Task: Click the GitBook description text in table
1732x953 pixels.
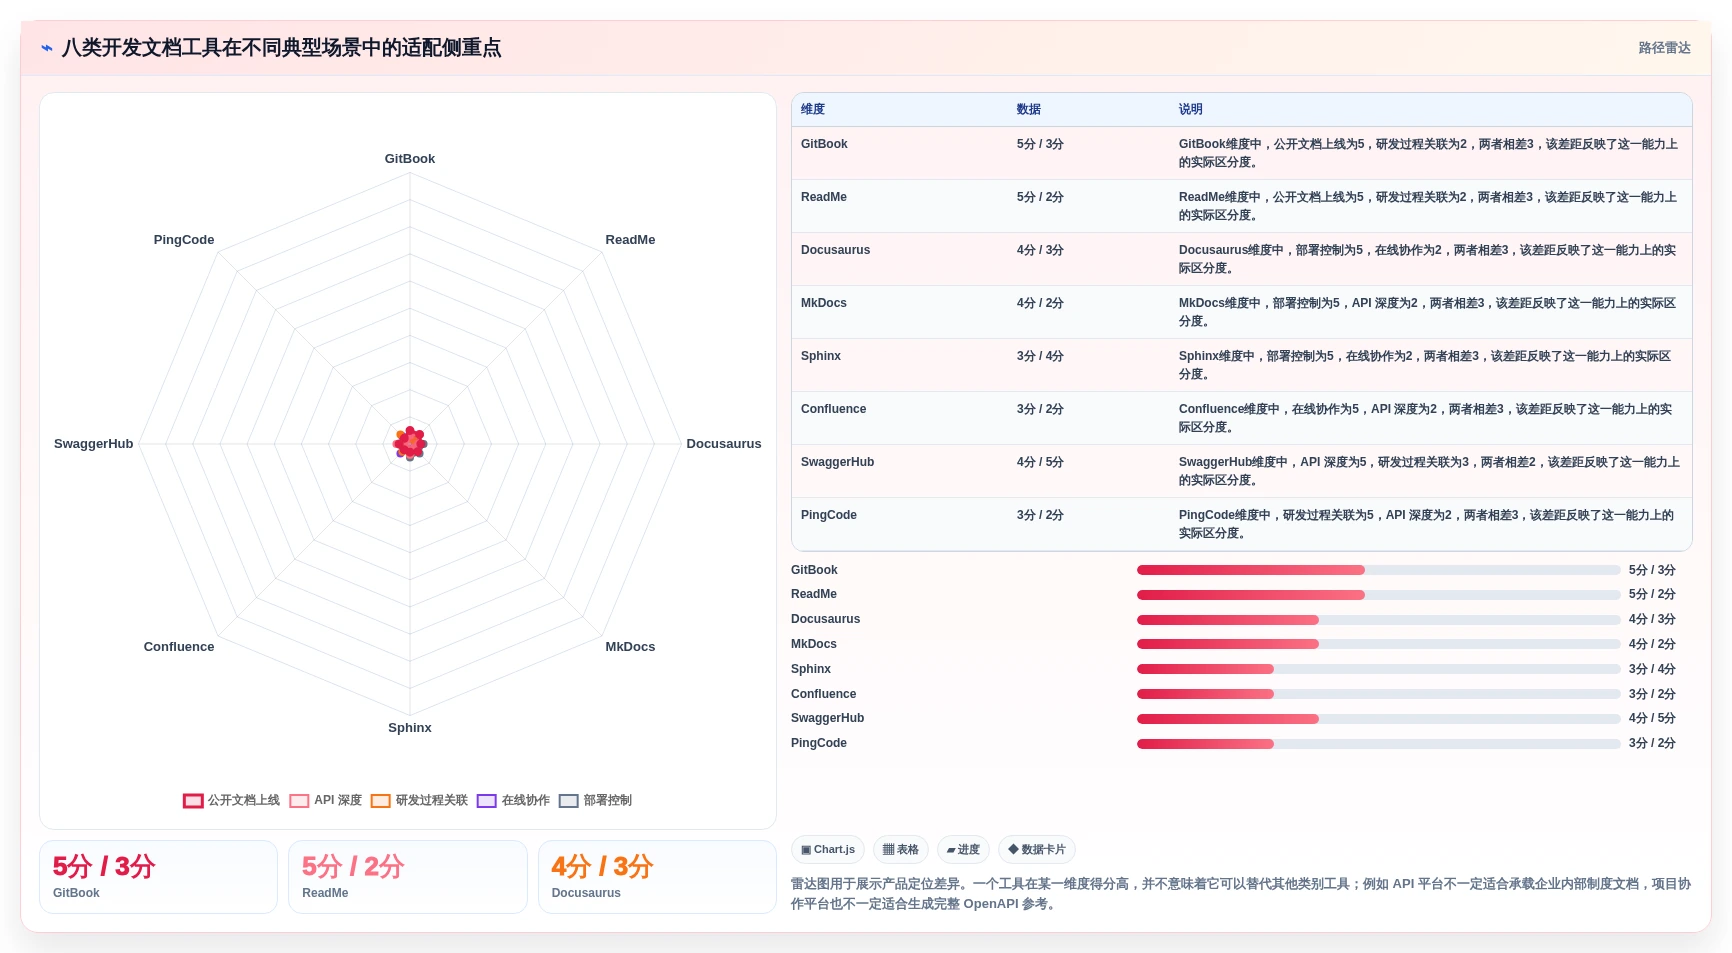Action: tap(1428, 153)
